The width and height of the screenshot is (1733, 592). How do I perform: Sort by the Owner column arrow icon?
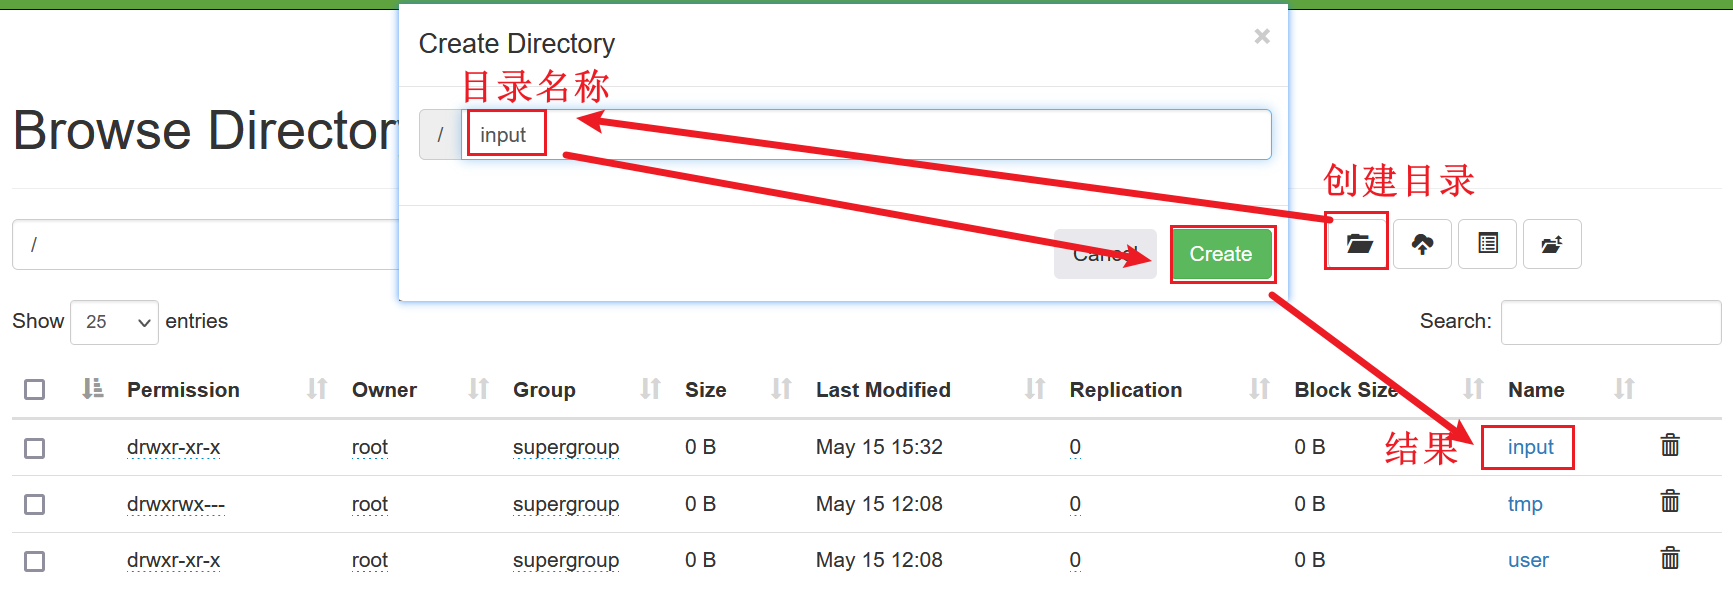[x=479, y=389]
